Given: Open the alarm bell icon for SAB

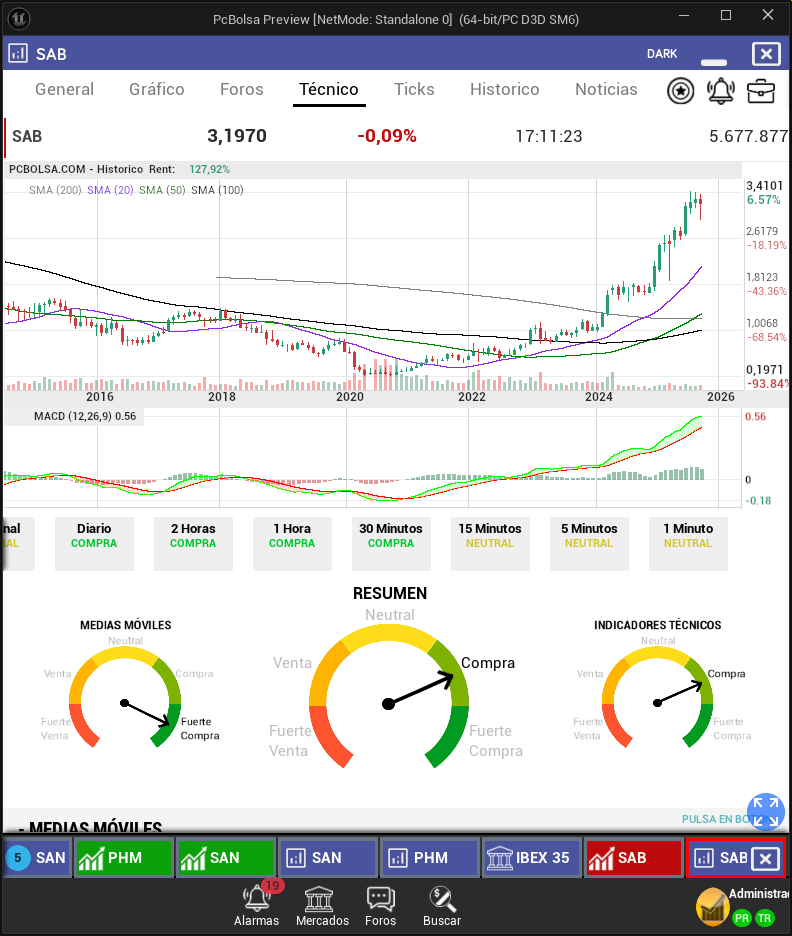Looking at the screenshot, I should coord(720,91).
